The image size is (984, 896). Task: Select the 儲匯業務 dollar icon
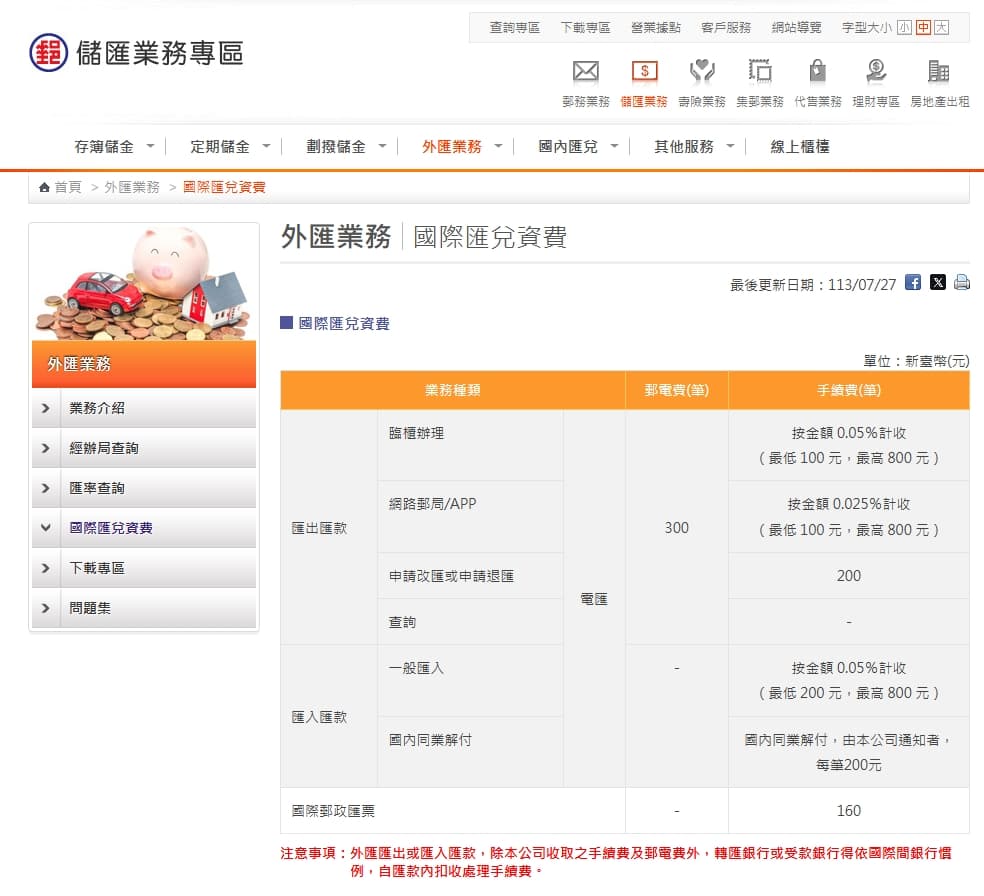tap(644, 72)
